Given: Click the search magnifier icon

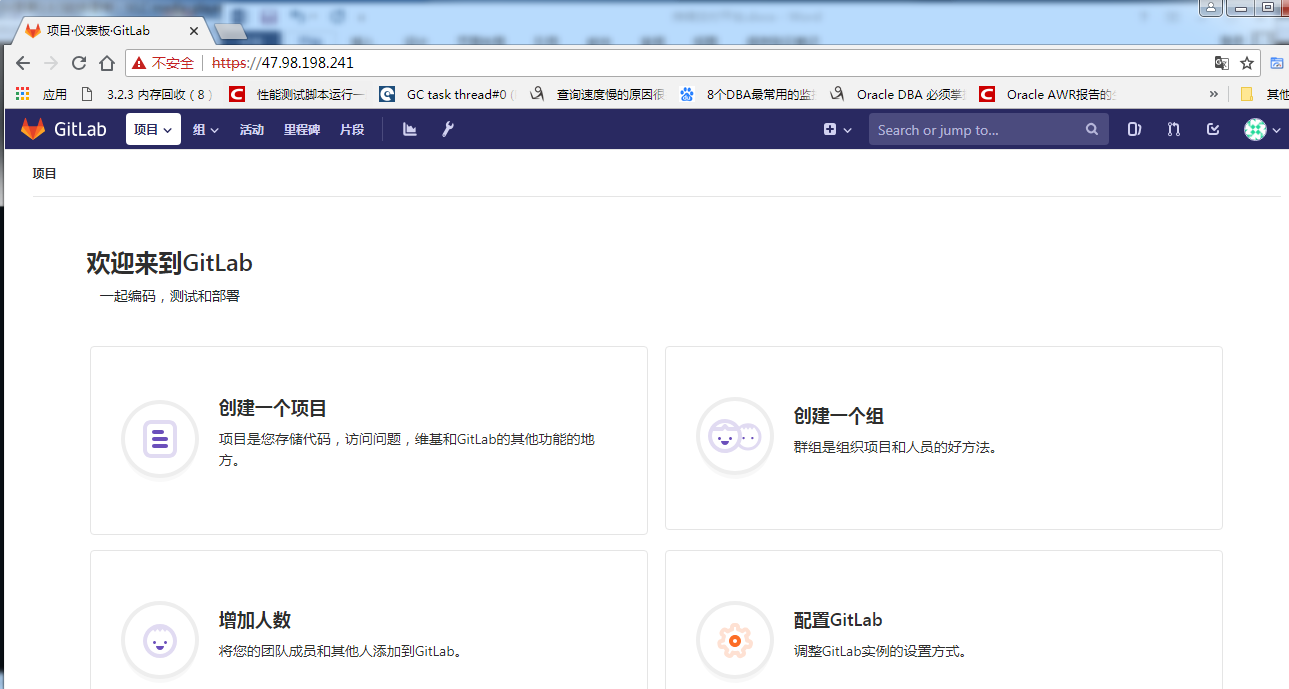Looking at the screenshot, I should [1092, 130].
